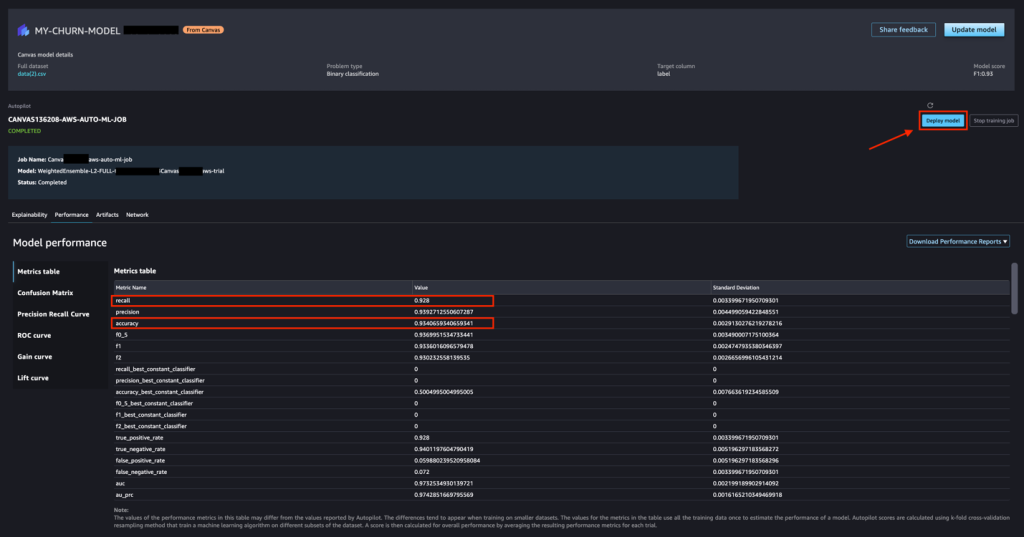Click the metrics table vertical scrollbar
Viewport: 1024px width, 537px height.
click(x=1014, y=287)
